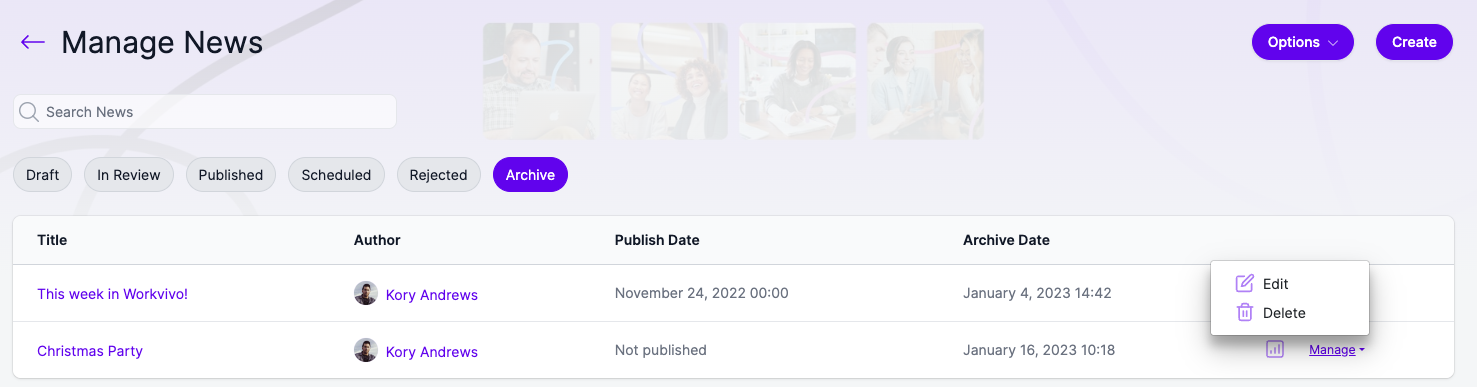Open the Christmas Party article link
1477x387 pixels.
(90, 351)
